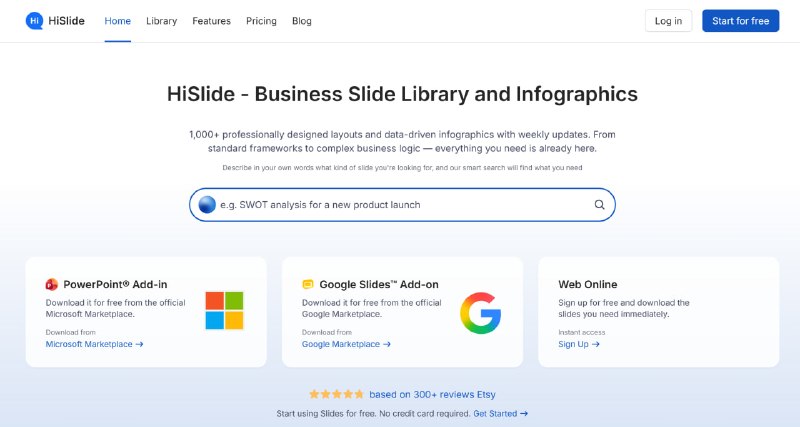Open the Library menu item
800x427 pixels.
pos(162,21)
